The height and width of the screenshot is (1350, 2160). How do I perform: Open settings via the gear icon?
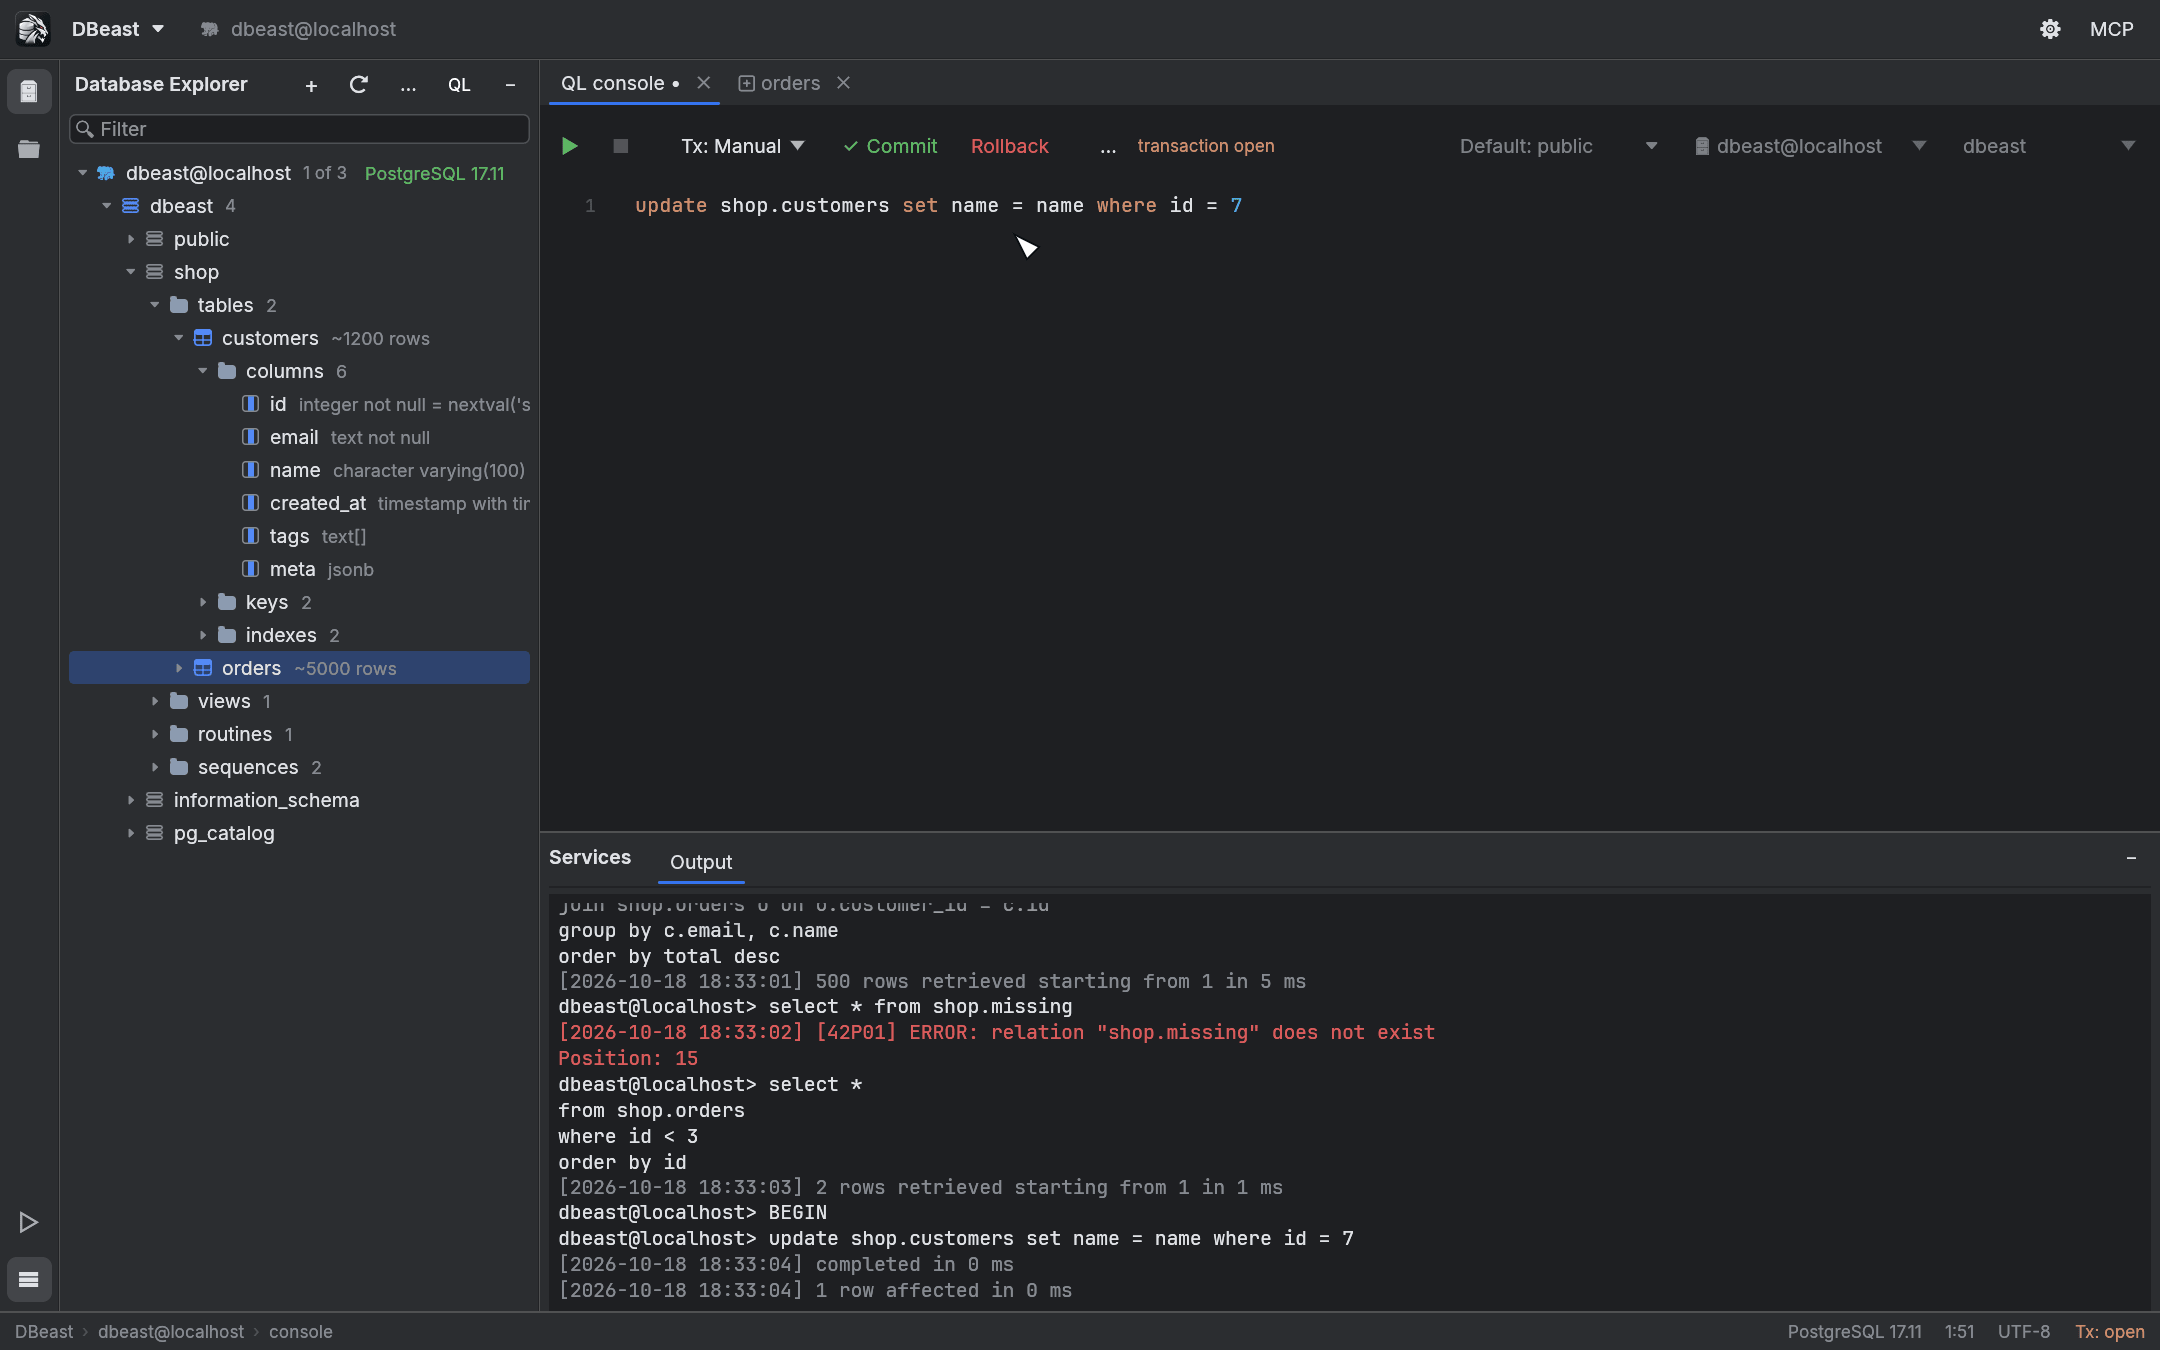click(x=2050, y=29)
